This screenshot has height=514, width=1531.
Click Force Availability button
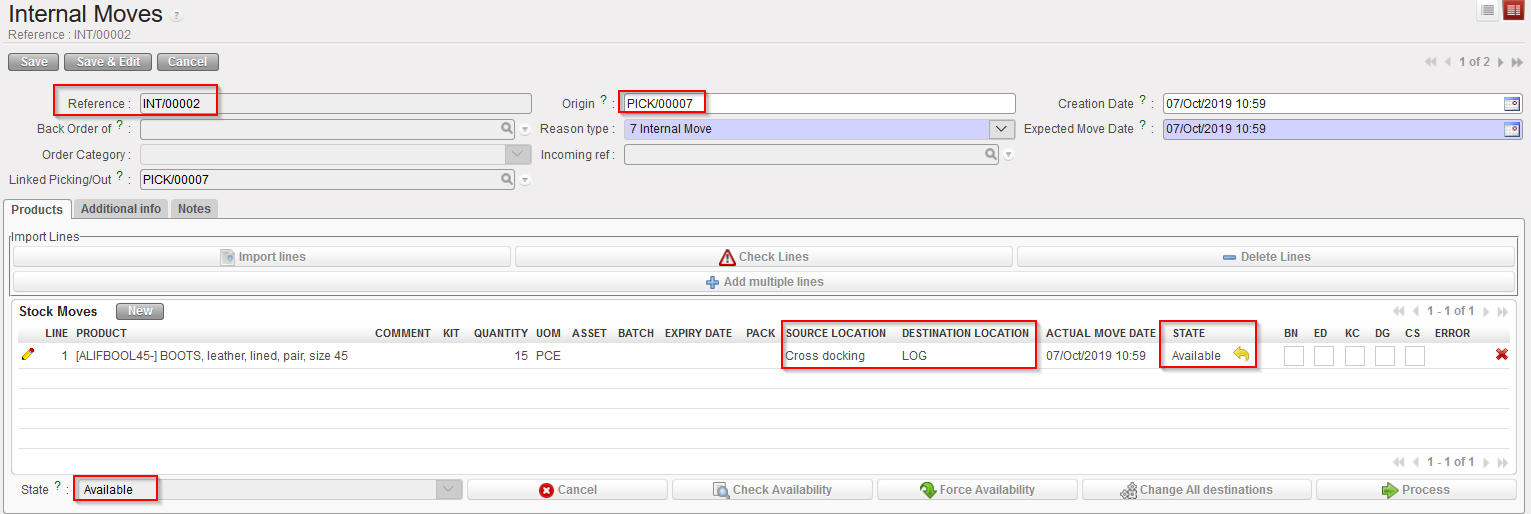[977, 490]
